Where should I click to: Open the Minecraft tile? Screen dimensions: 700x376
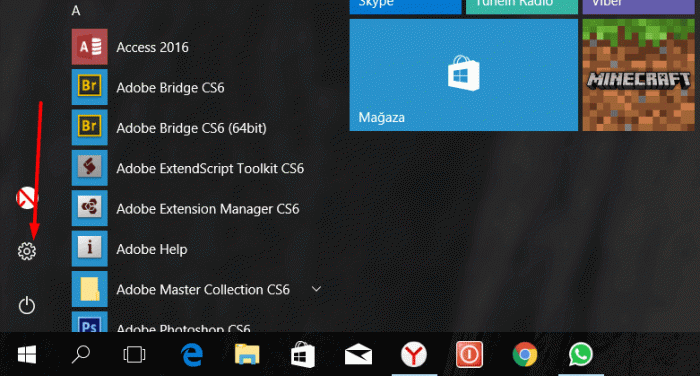638,75
